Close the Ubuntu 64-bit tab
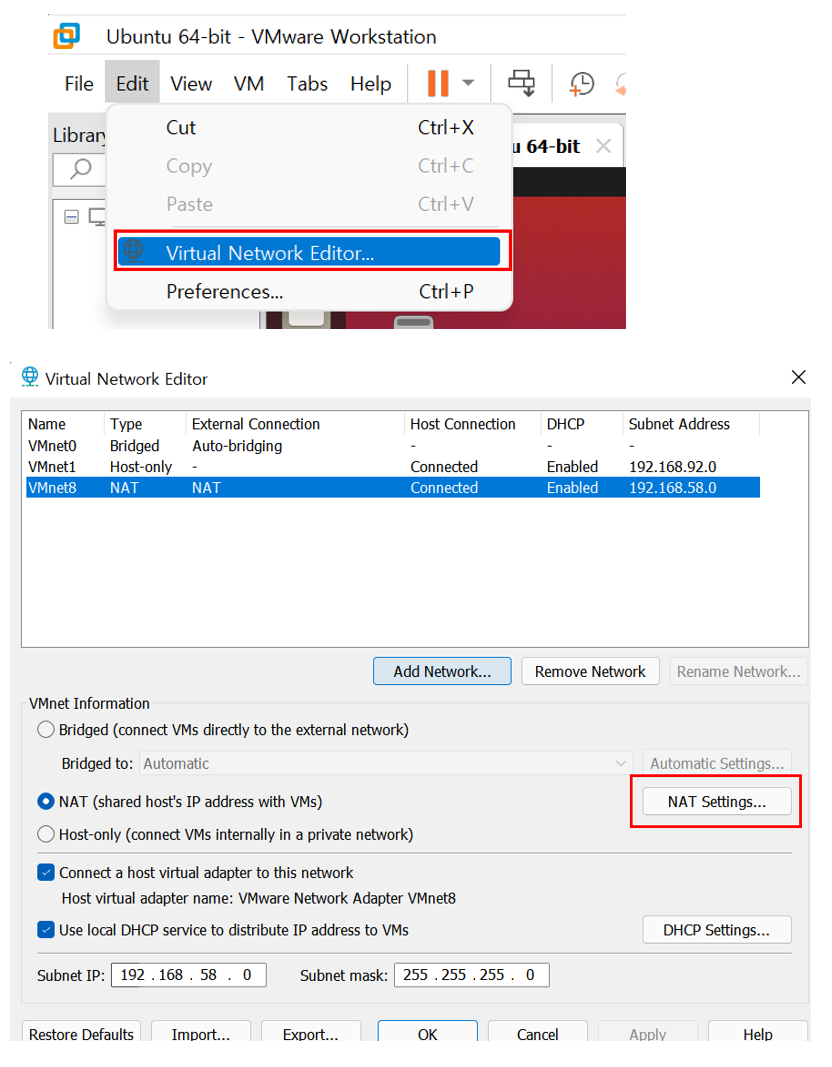This screenshot has height=1067, width=832. [x=603, y=146]
